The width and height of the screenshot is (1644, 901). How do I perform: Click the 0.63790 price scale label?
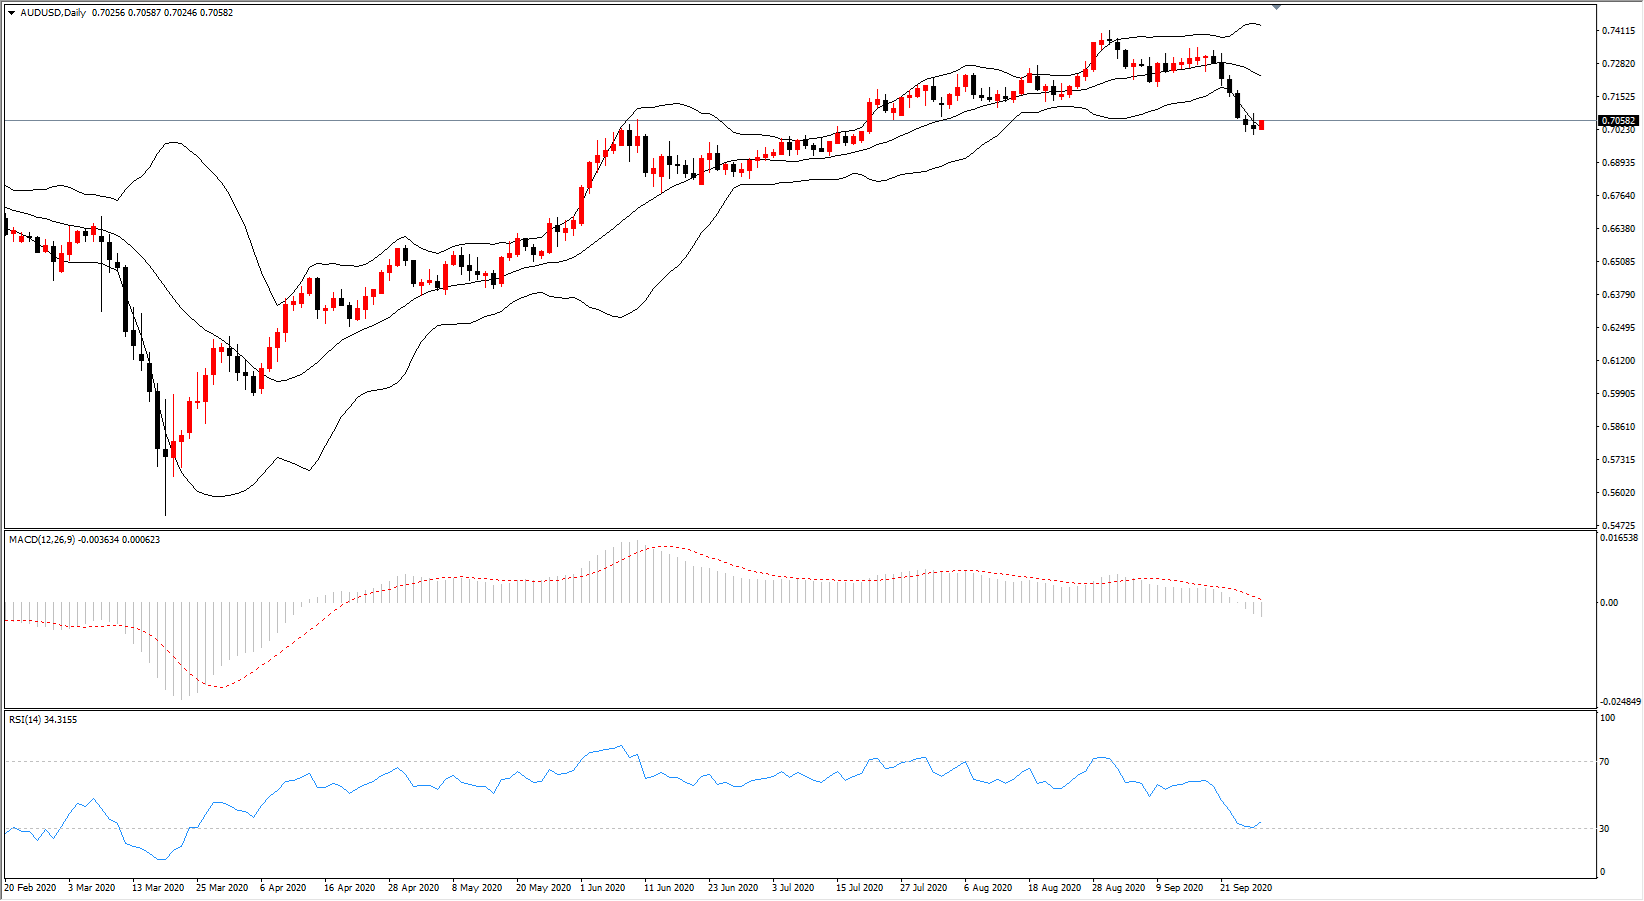click(x=1618, y=295)
